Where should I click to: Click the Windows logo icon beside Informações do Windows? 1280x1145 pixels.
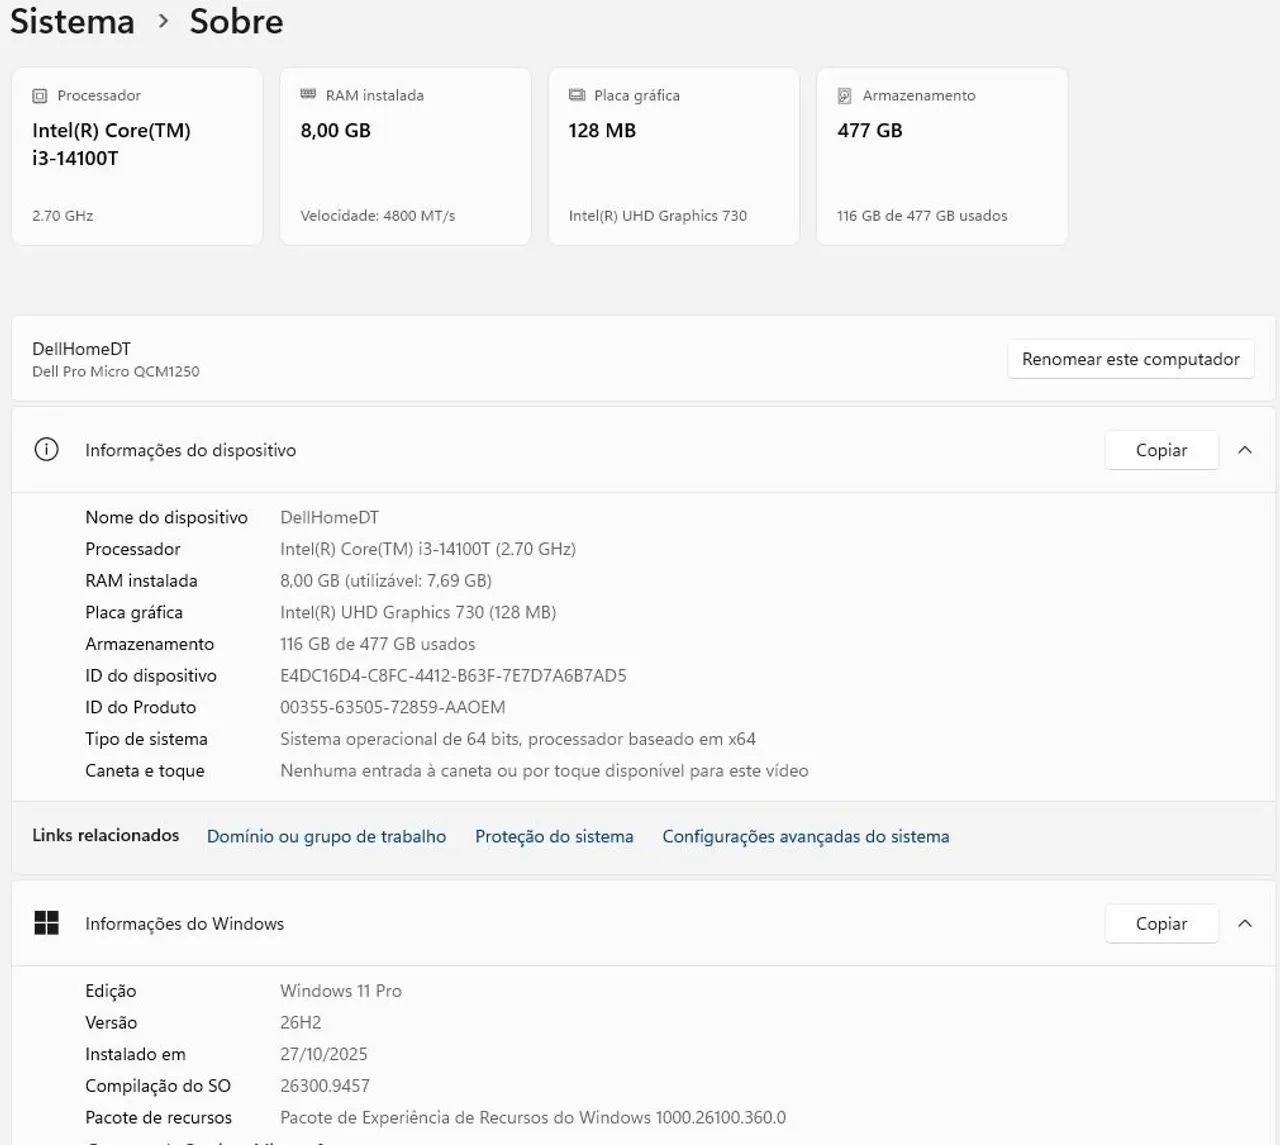tap(46, 923)
